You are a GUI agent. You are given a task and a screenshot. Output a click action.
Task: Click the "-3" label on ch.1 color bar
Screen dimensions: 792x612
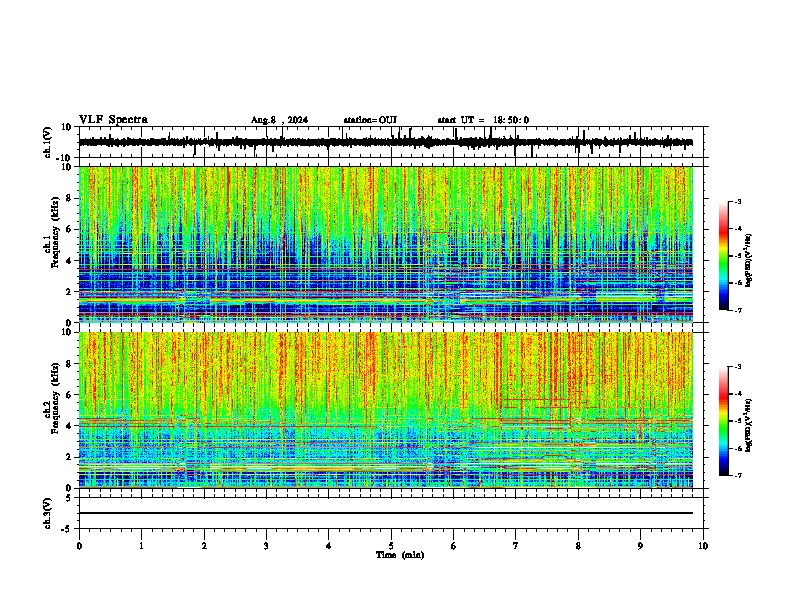[x=738, y=201]
